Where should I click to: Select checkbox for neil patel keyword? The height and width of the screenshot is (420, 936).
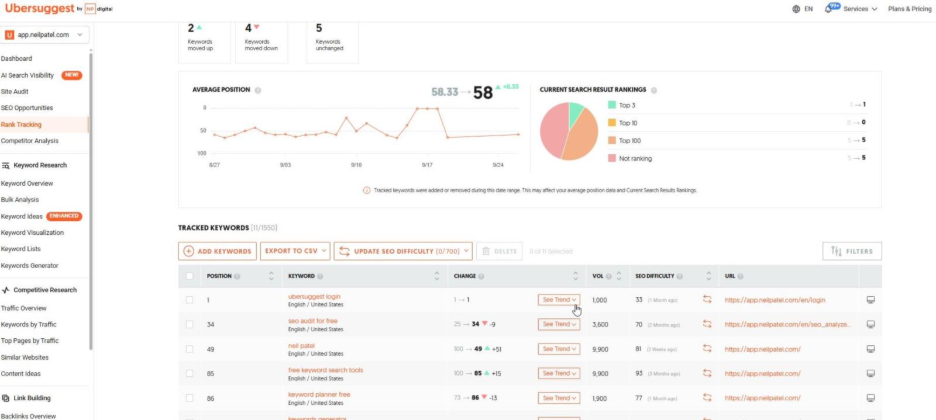(189, 349)
